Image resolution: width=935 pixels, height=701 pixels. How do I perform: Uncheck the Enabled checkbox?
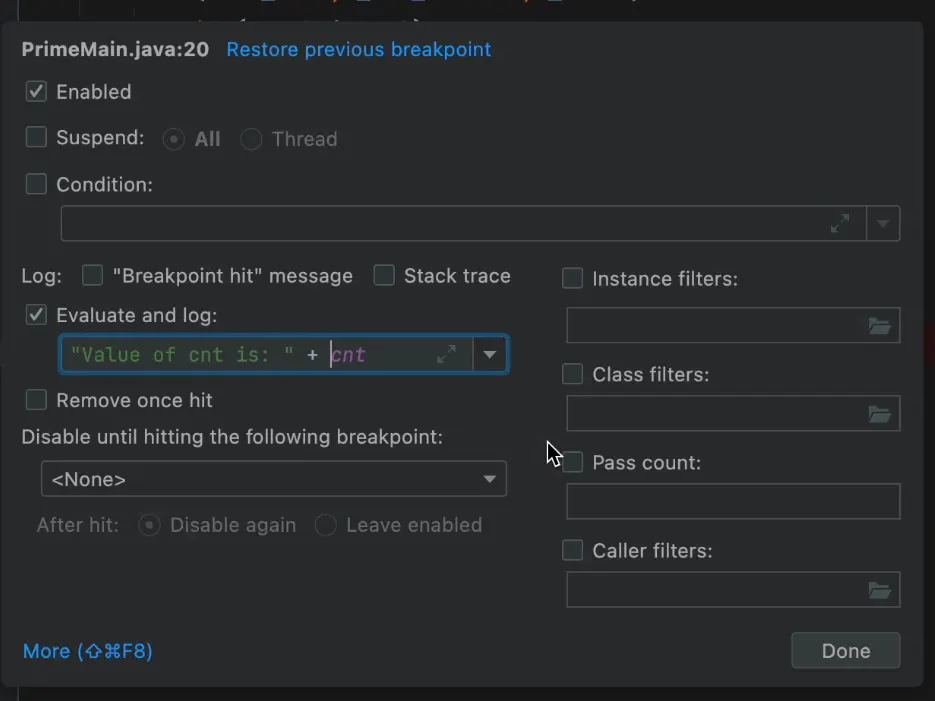click(36, 92)
